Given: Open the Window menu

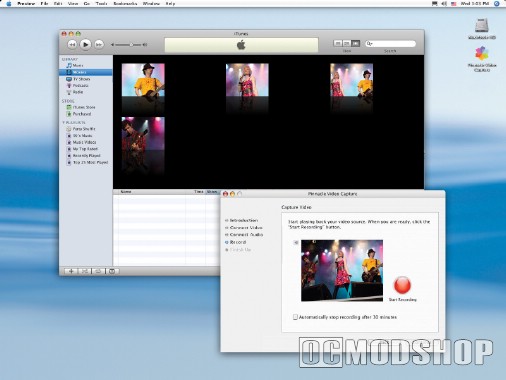Looking at the screenshot, I should click(151, 4).
